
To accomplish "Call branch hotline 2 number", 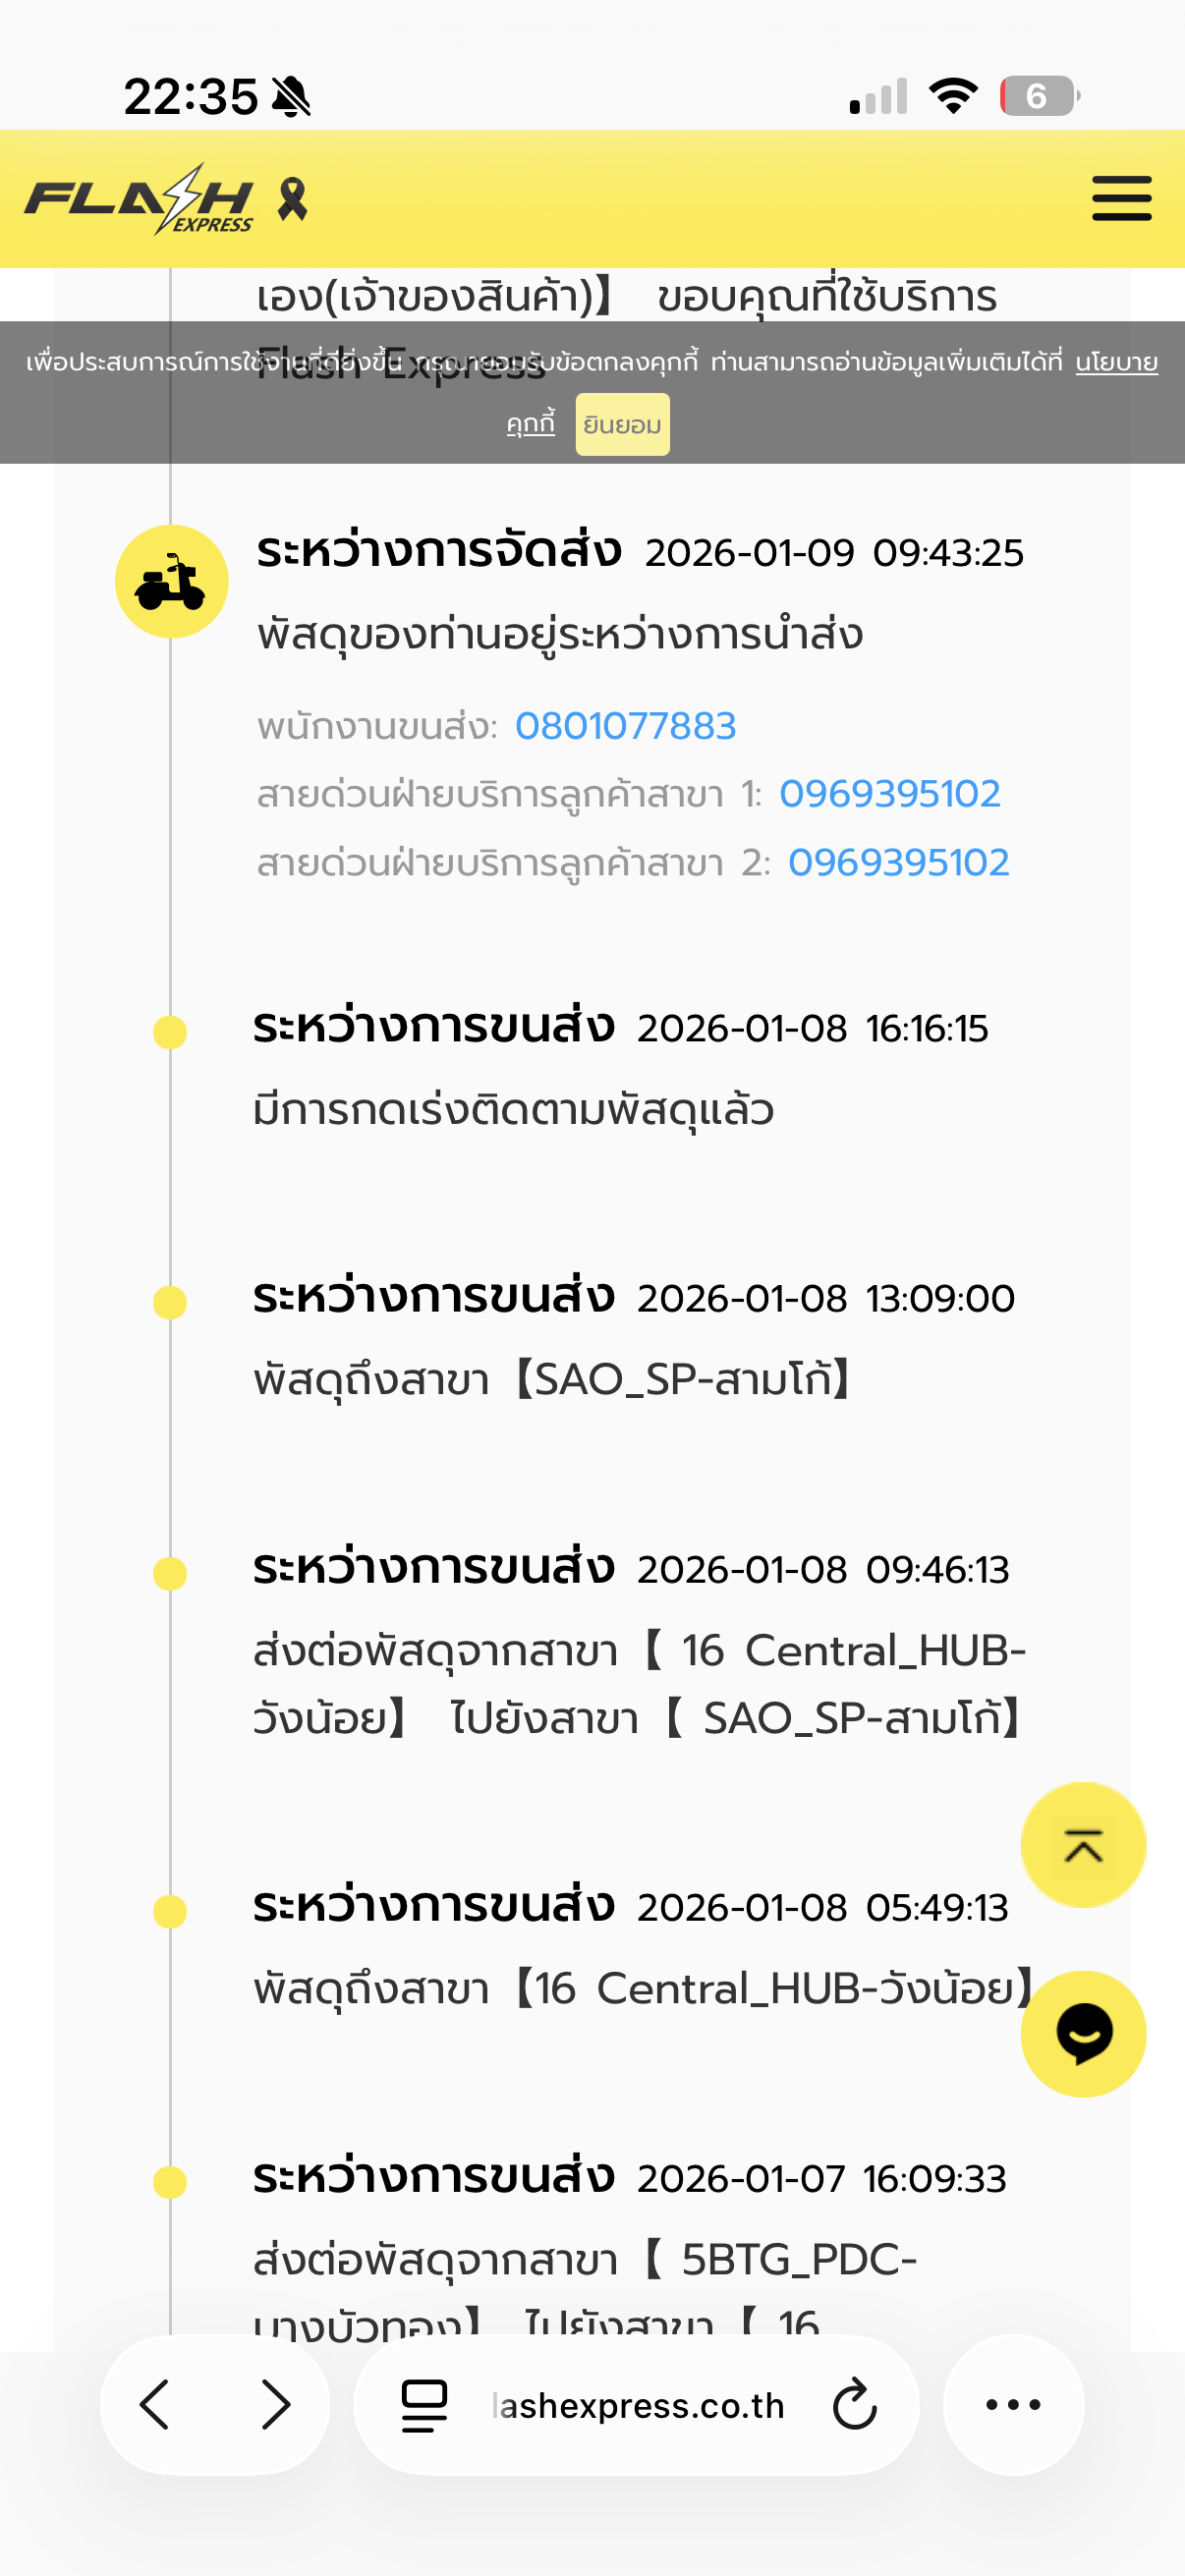I will pyautogui.click(x=898, y=862).
